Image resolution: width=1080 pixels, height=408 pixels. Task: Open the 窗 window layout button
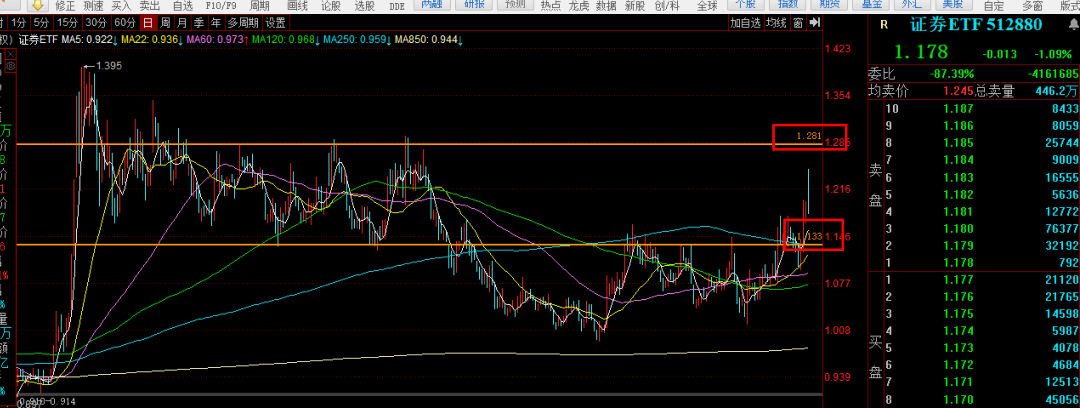click(799, 22)
